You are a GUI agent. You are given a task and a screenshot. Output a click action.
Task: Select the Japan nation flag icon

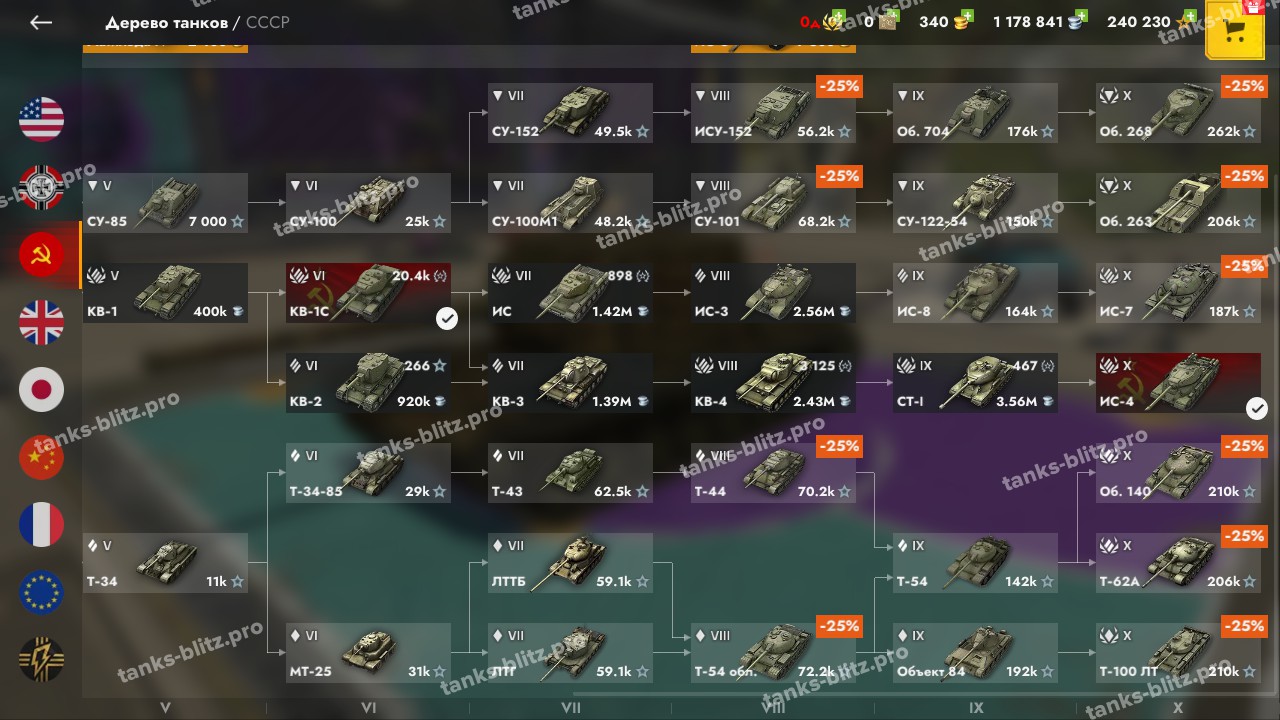coord(41,390)
